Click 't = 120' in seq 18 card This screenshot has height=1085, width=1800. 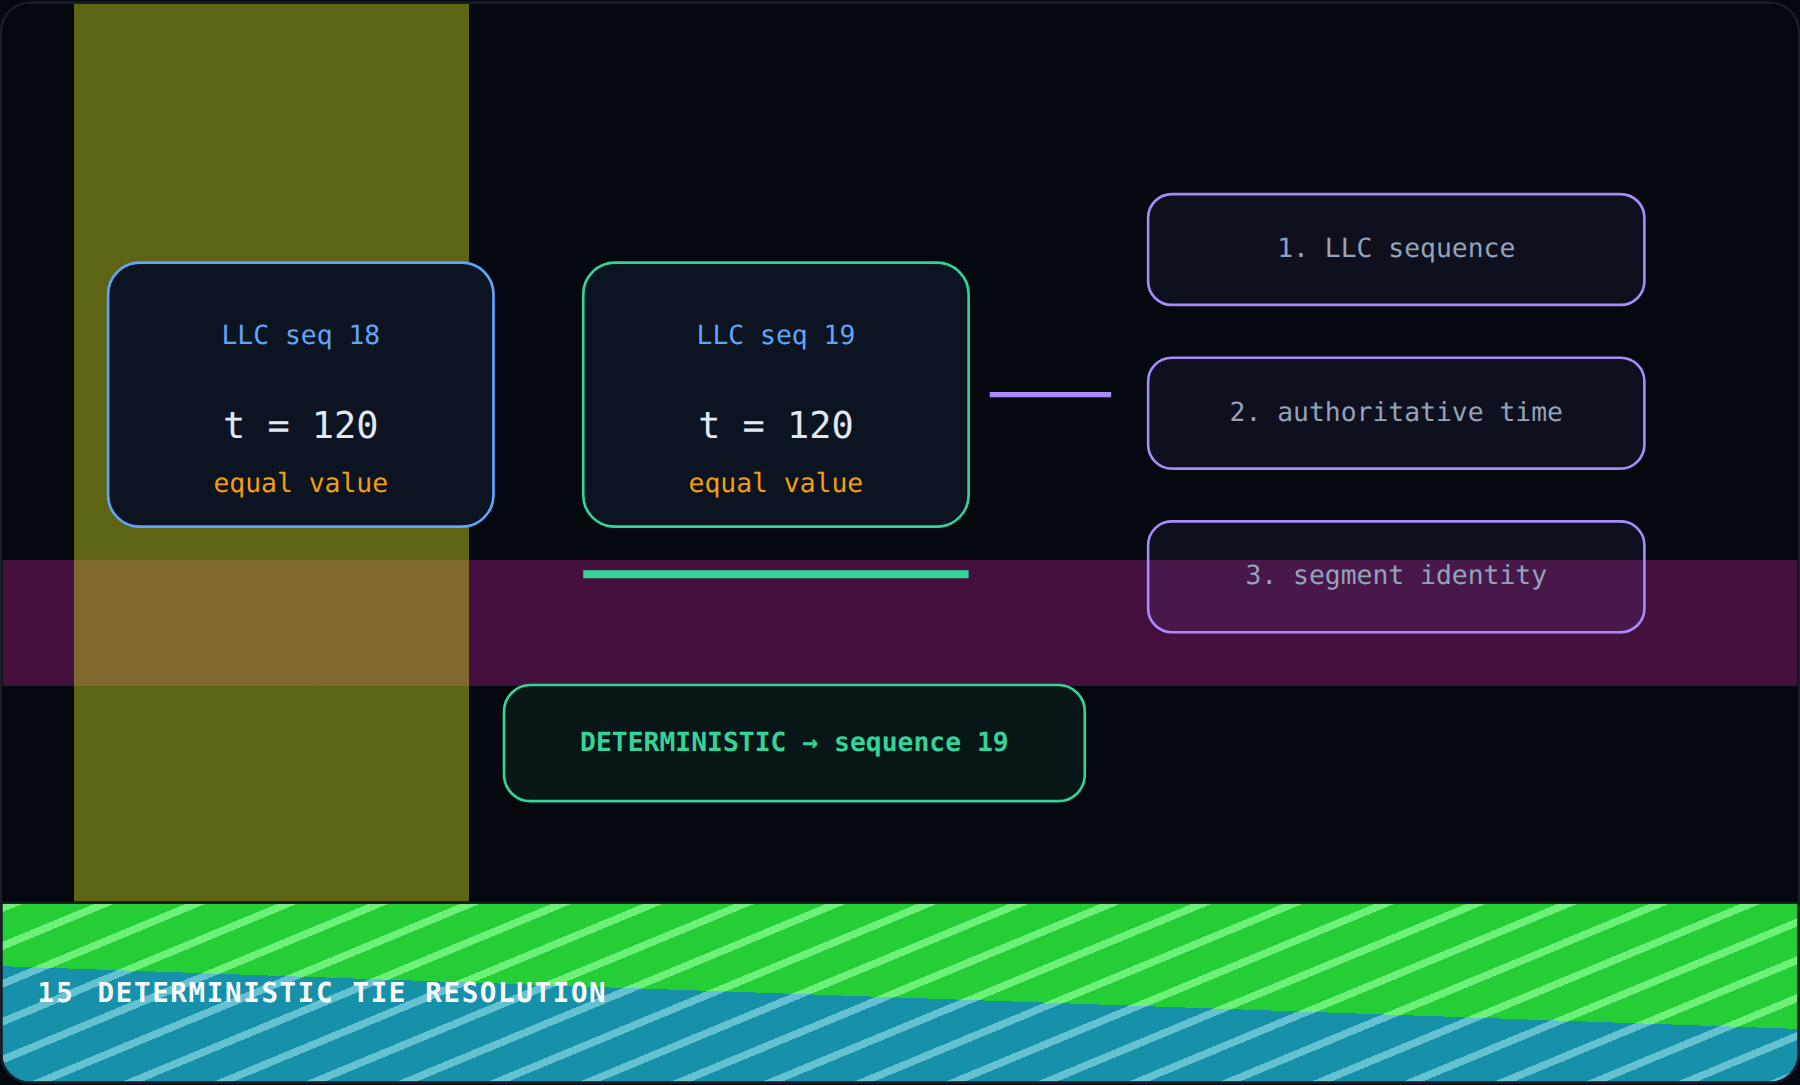[301, 425]
